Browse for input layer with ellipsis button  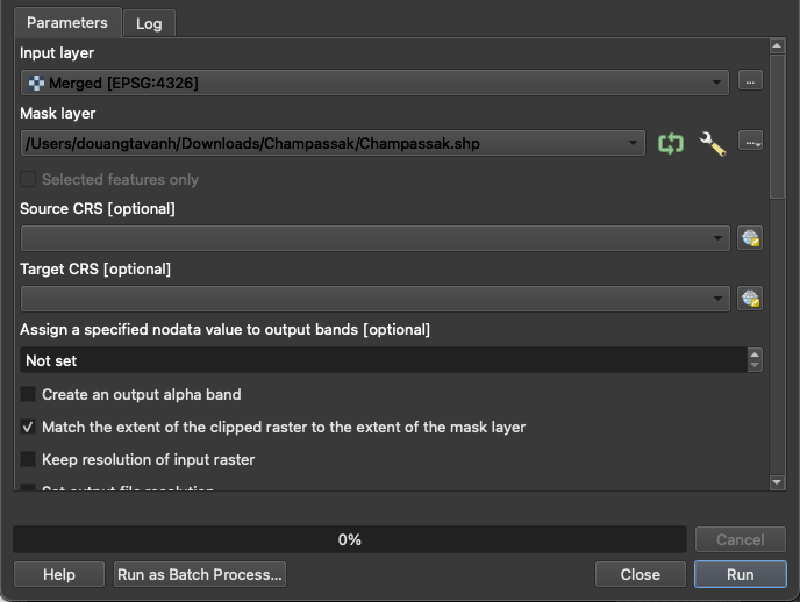pyautogui.click(x=750, y=82)
